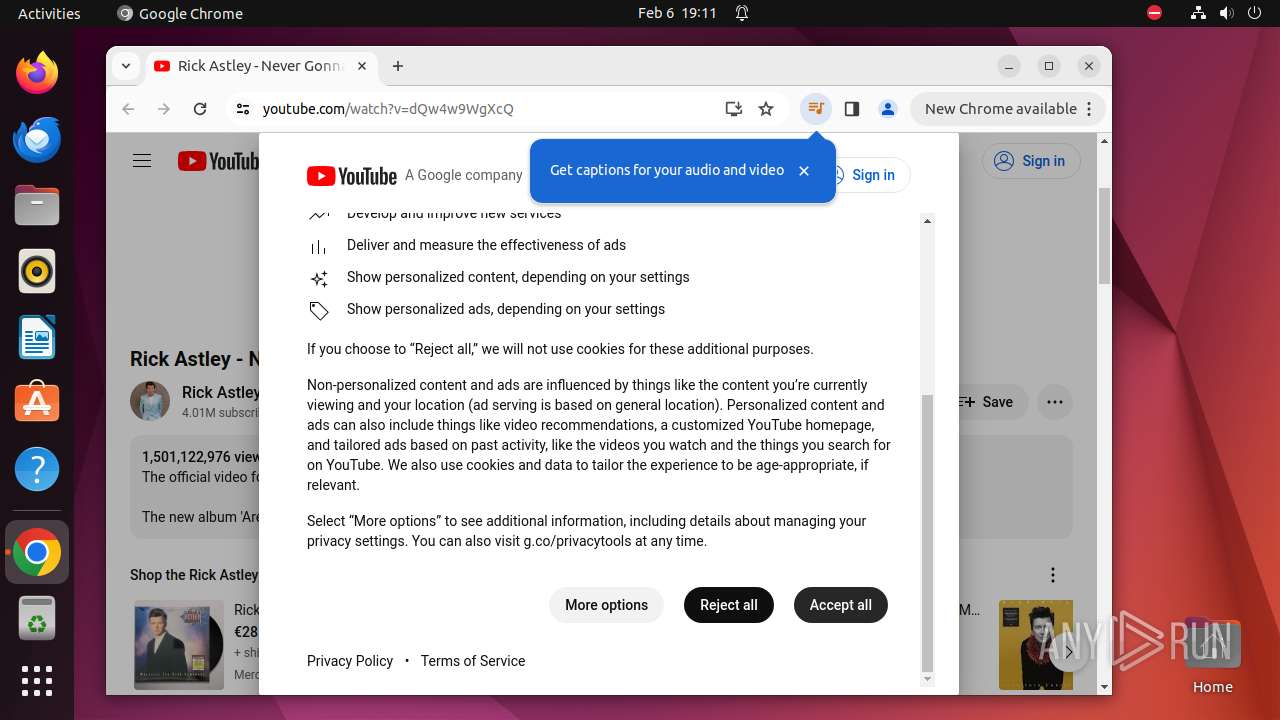Click the g.co/privacytools paragraph text
Viewport: 1280px width, 720px height.
click(586, 531)
